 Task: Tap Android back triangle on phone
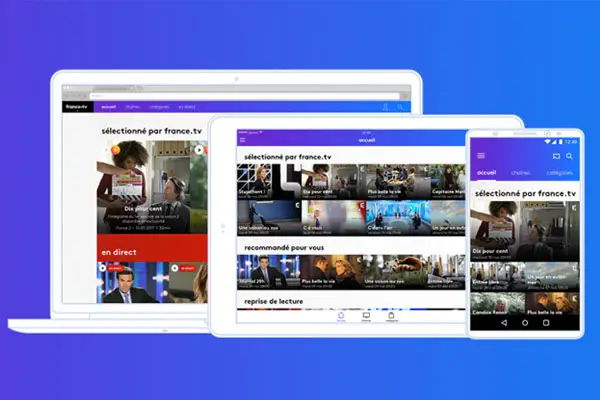[x=504, y=323]
